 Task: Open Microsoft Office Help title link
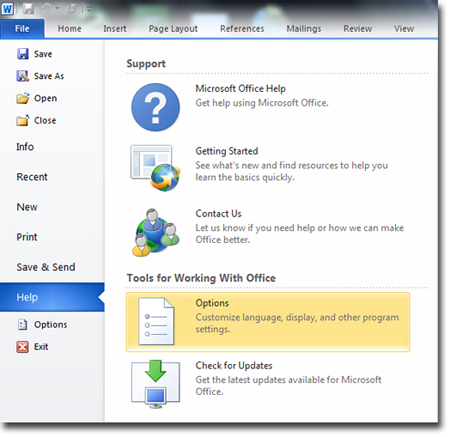(240, 89)
